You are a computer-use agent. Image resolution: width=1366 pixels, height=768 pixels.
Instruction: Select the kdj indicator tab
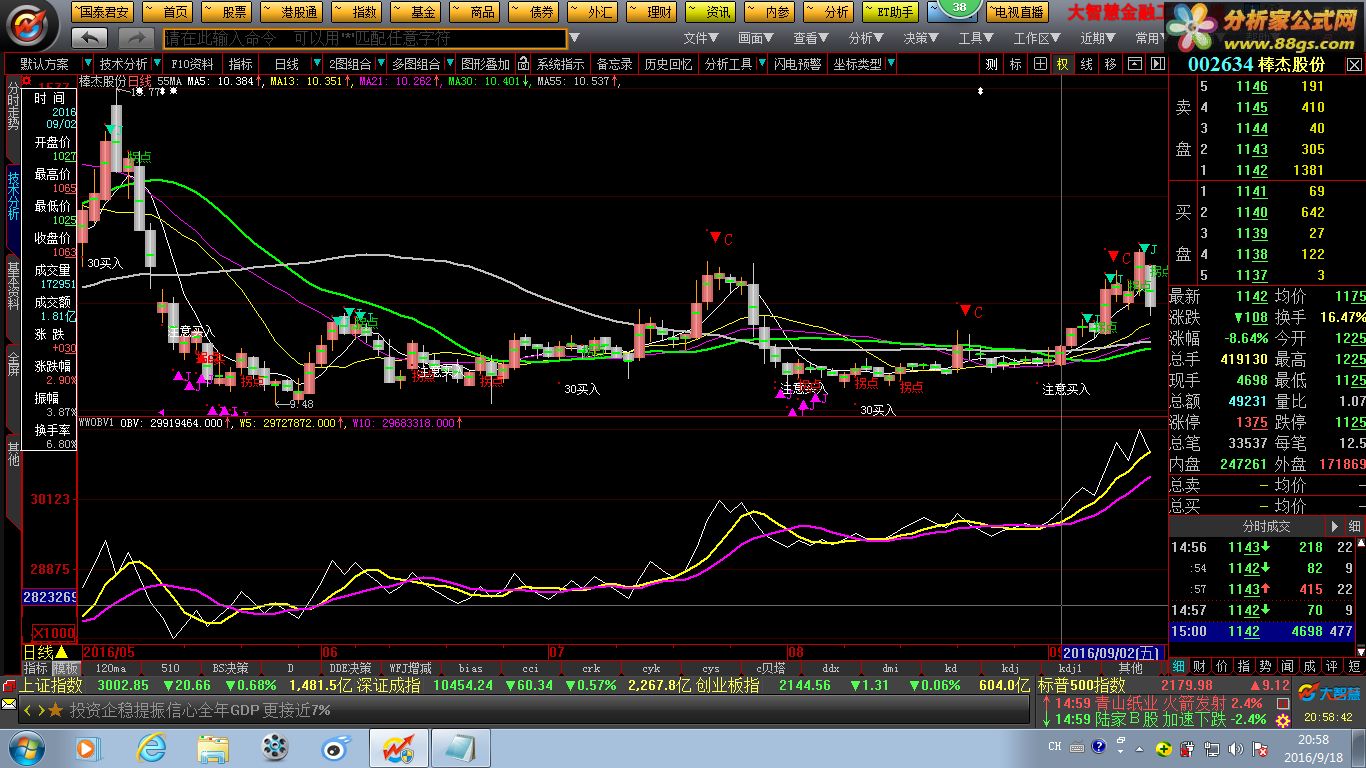click(1010, 668)
